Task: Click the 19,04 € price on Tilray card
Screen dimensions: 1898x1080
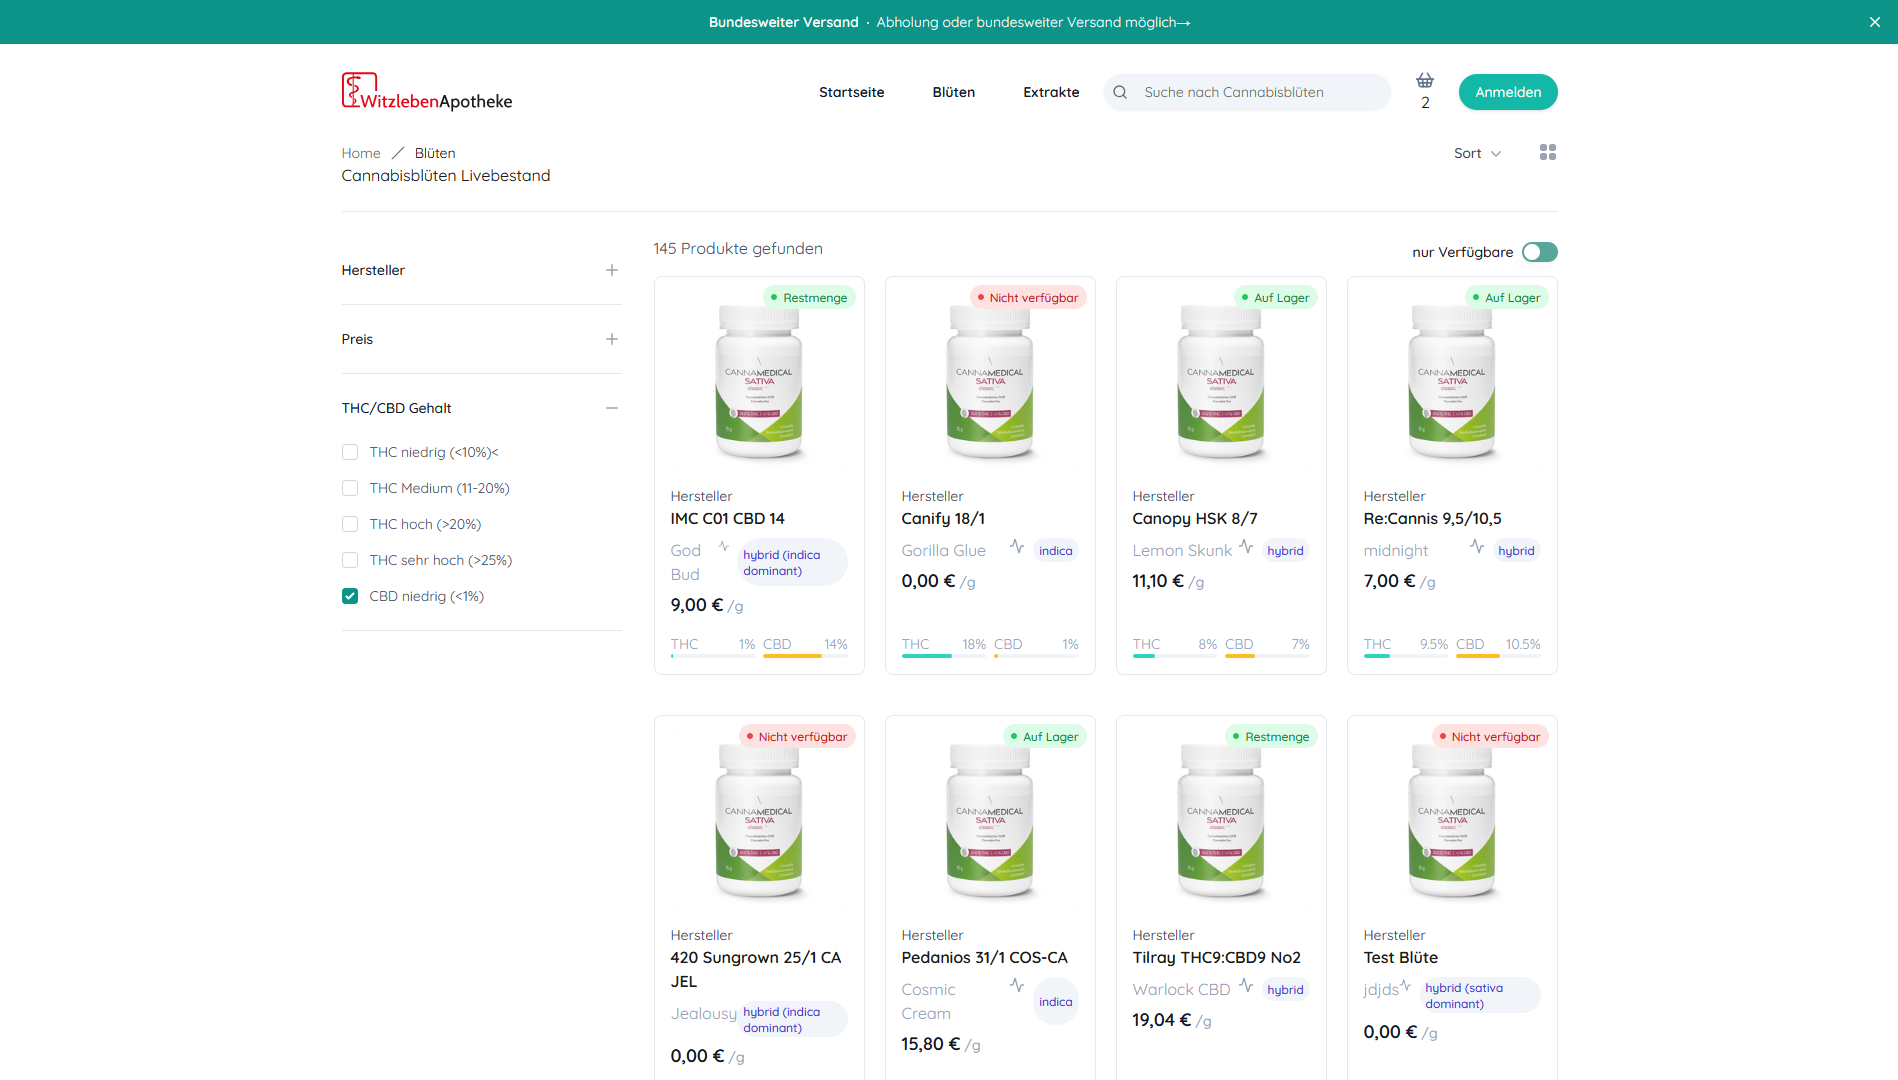Action: coord(1161,1020)
